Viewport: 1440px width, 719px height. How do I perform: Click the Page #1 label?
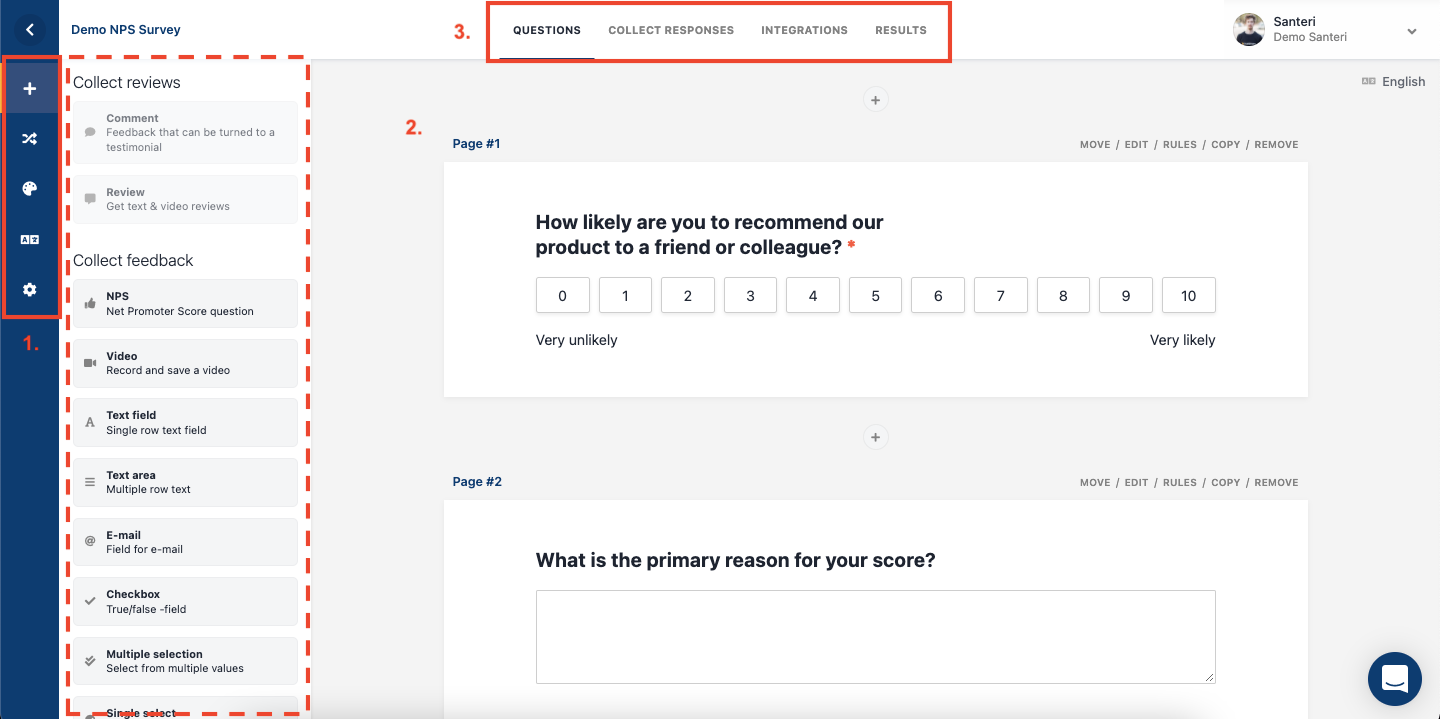[x=476, y=144]
